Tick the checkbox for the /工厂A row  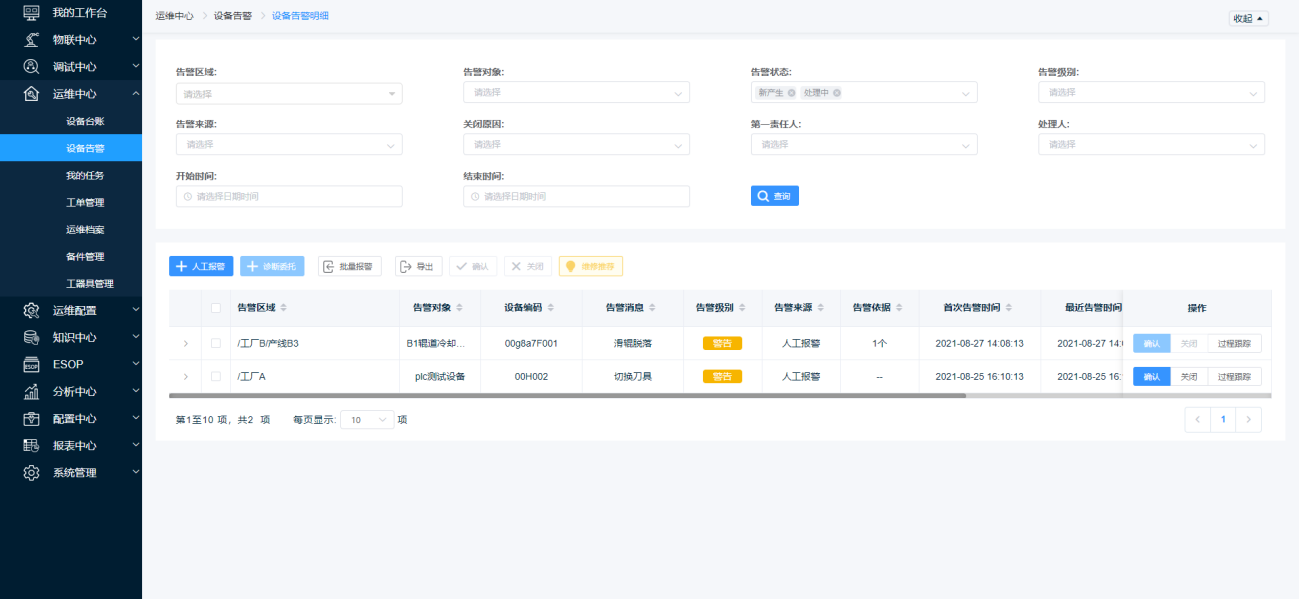point(215,377)
